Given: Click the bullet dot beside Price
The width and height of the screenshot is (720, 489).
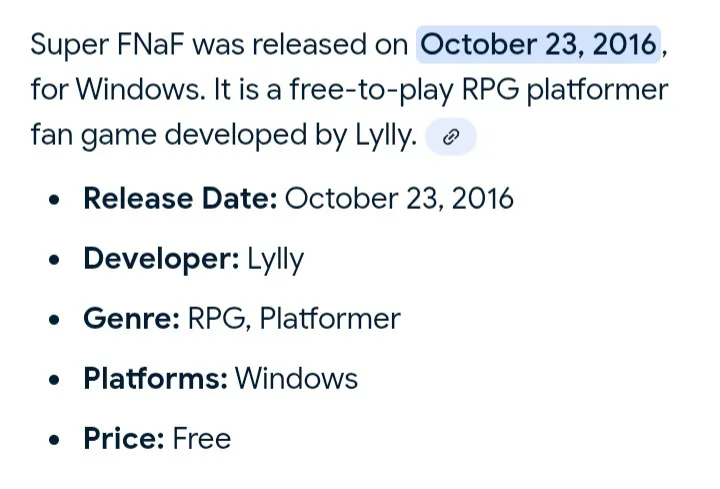Looking at the screenshot, I should coord(56,440).
